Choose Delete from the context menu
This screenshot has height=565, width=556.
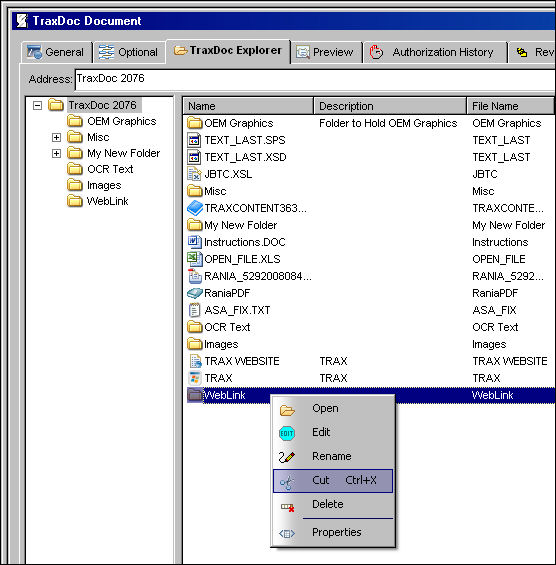328,504
